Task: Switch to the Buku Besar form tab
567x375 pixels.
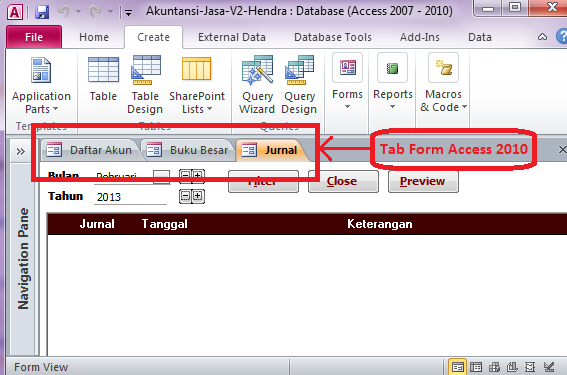Action: pyautogui.click(x=187, y=150)
